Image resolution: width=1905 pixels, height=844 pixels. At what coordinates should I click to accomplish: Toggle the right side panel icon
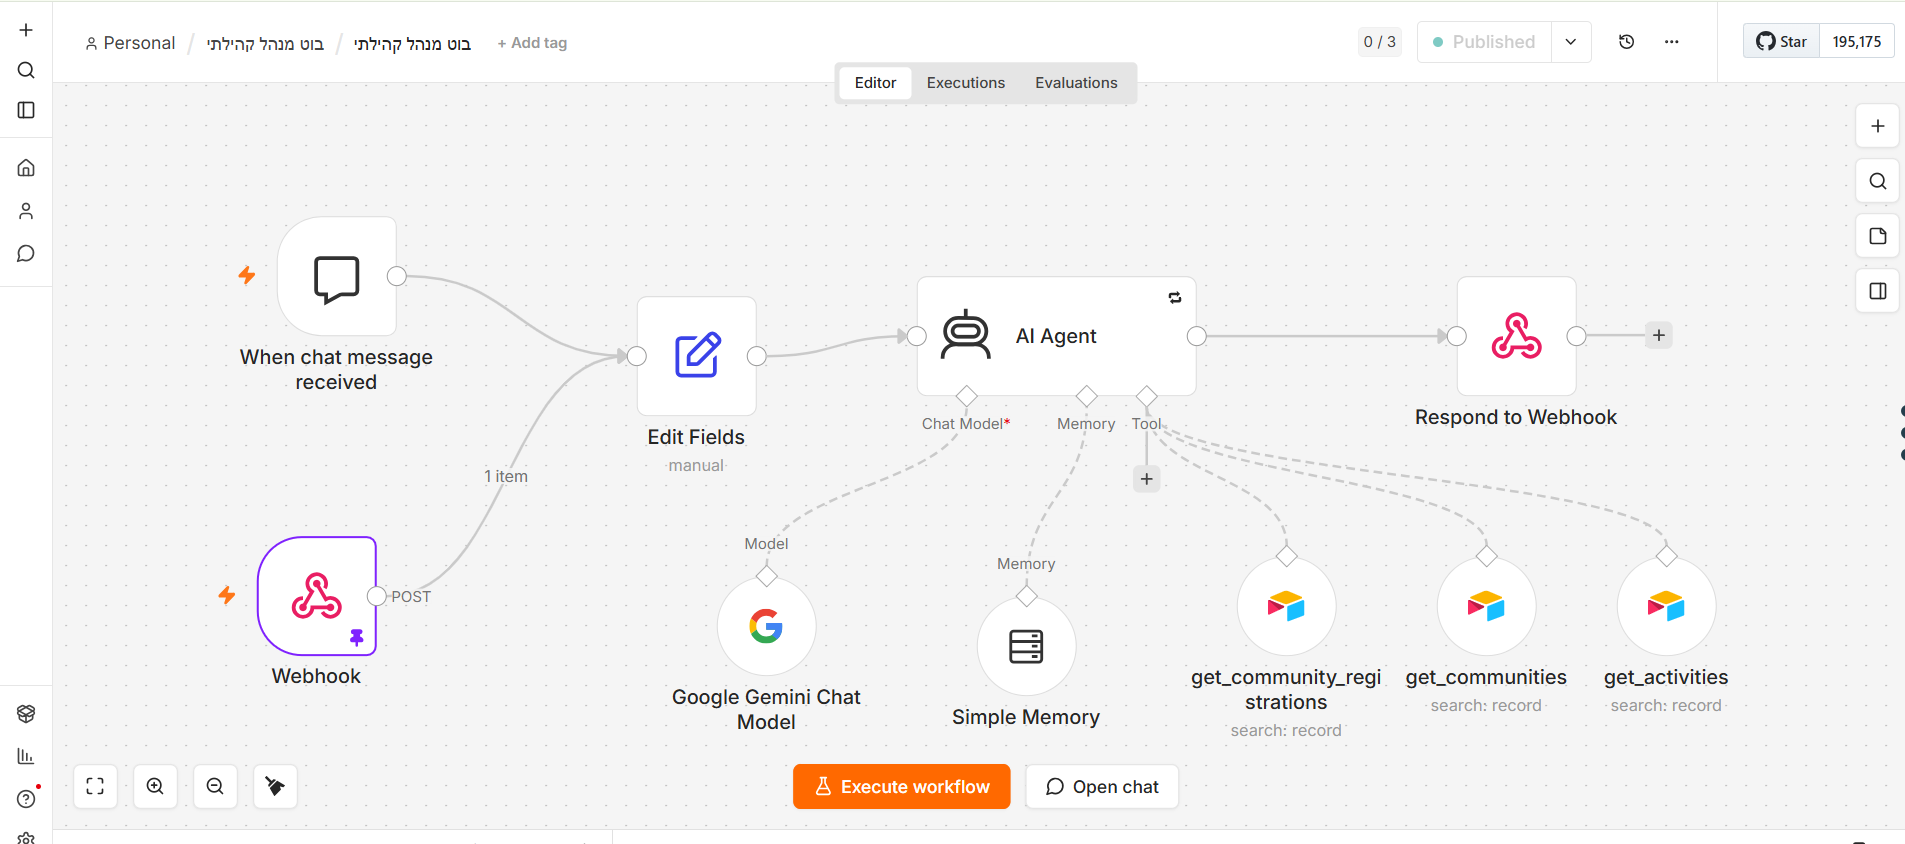click(x=1878, y=291)
